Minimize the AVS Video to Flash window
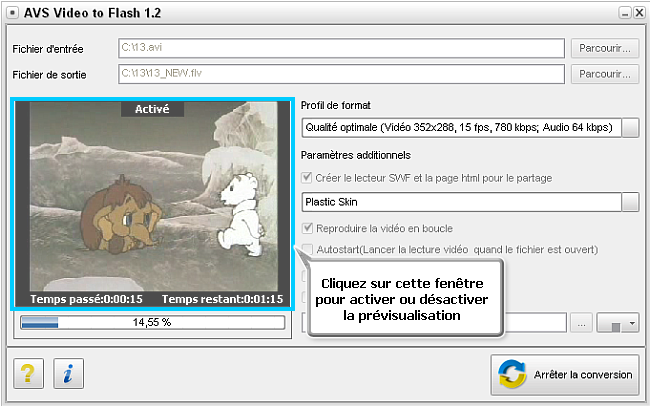 pos(625,13)
